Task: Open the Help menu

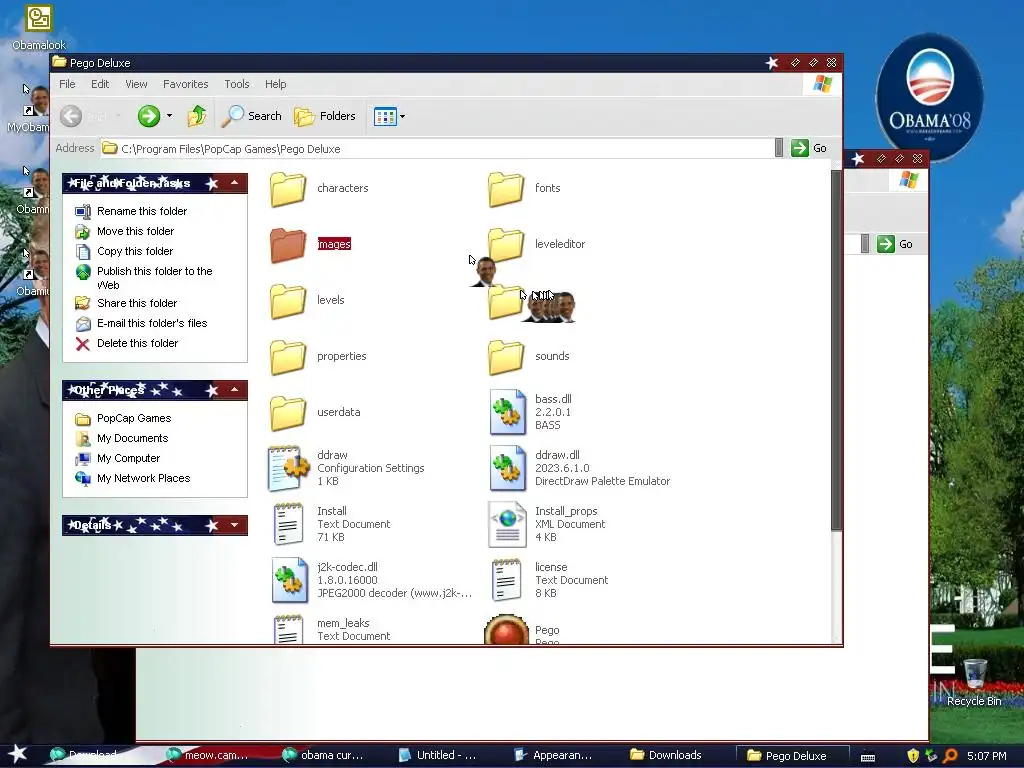Action: [x=276, y=84]
